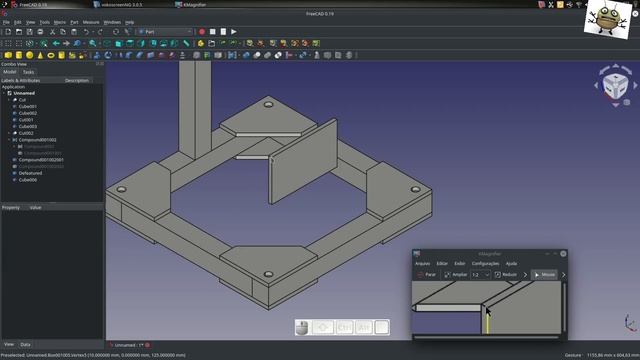Expand the Cut002 tree item
This screenshot has height=360, width=640.
pyautogui.click(x=9, y=133)
